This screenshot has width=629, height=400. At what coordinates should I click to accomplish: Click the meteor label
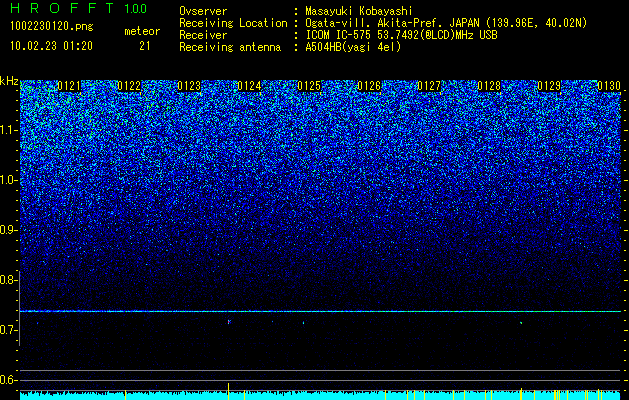[142, 31]
